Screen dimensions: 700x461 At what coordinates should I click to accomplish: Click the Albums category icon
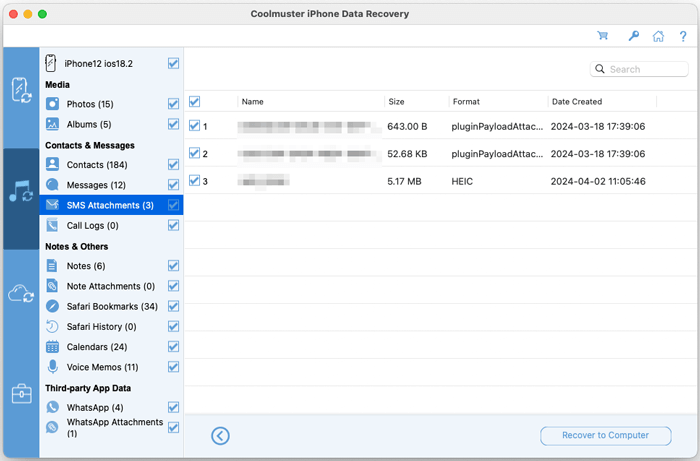tap(52, 124)
